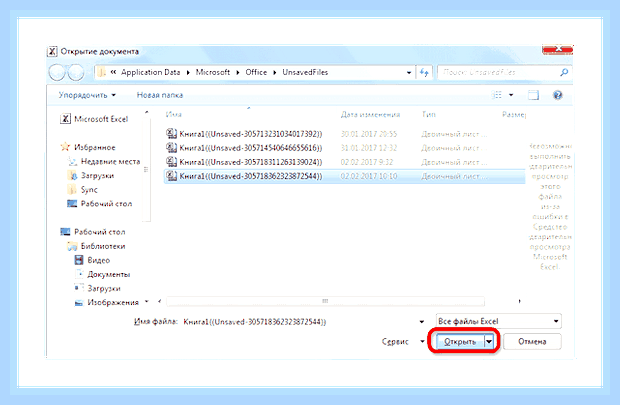620x405 pixels.
Task: Click the refresh icon next to address bar
Action: click(x=424, y=72)
